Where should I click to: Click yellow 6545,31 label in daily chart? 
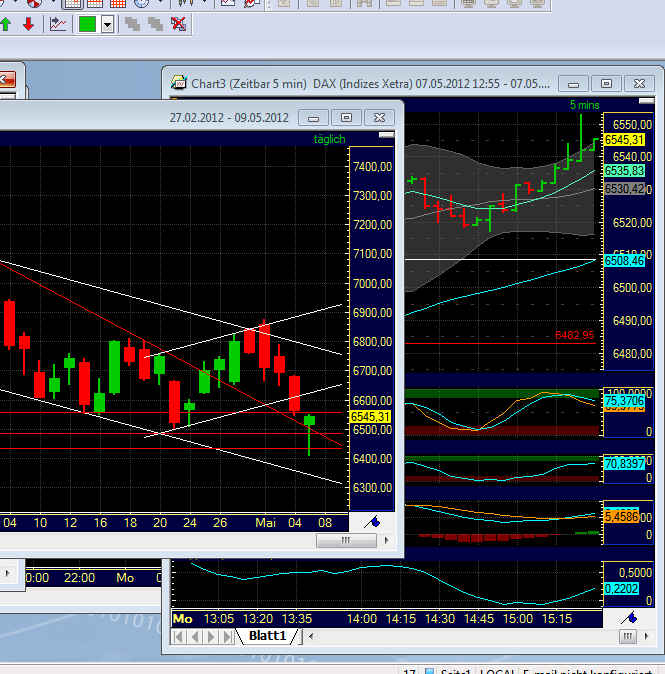click(x=371, y=417)
